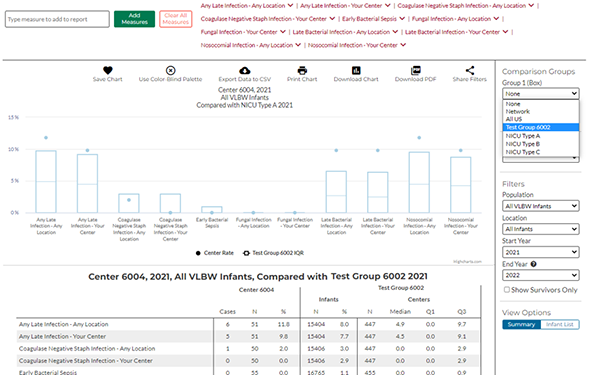Expand Nosocomial Infection - Any Location chevron
Viewport: 600px width, 375px height.
tap(298, 45)
